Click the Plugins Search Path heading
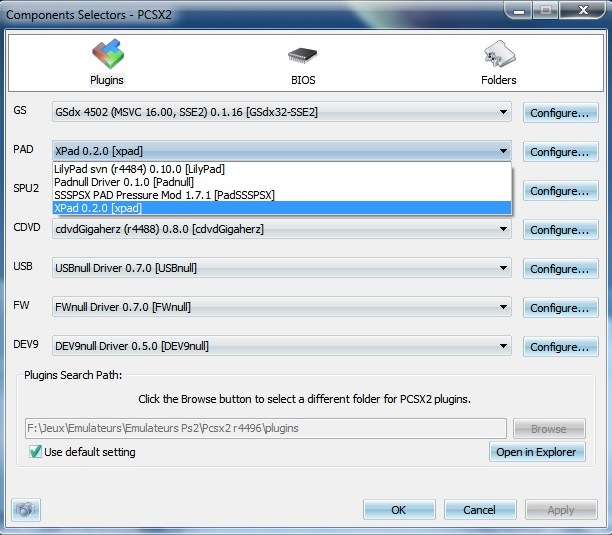612x535 pixels. [x=73, y=375]
